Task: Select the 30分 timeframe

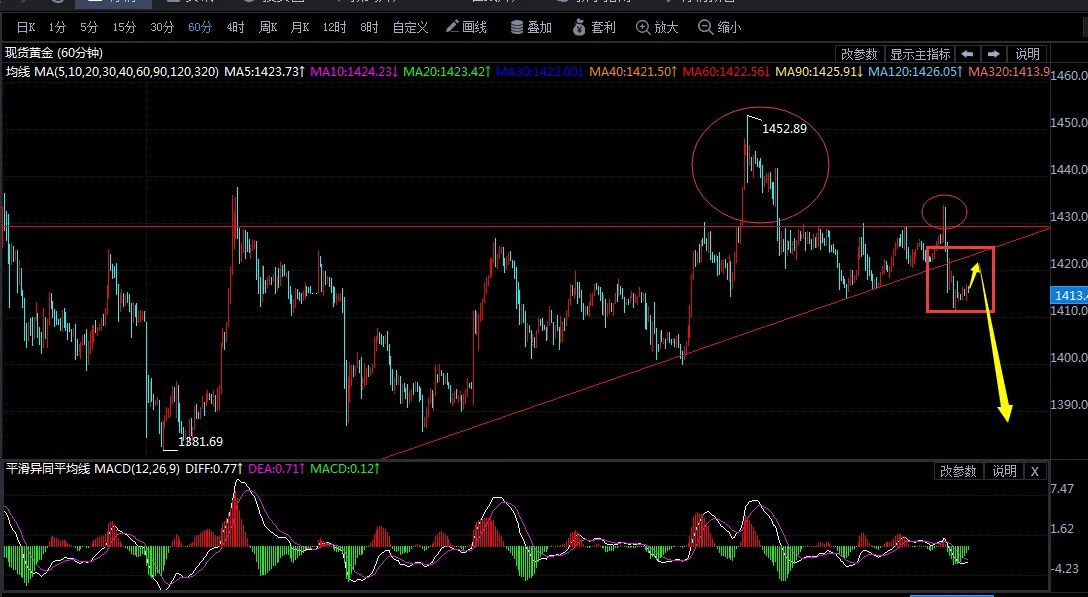Action: click(162, 27)
